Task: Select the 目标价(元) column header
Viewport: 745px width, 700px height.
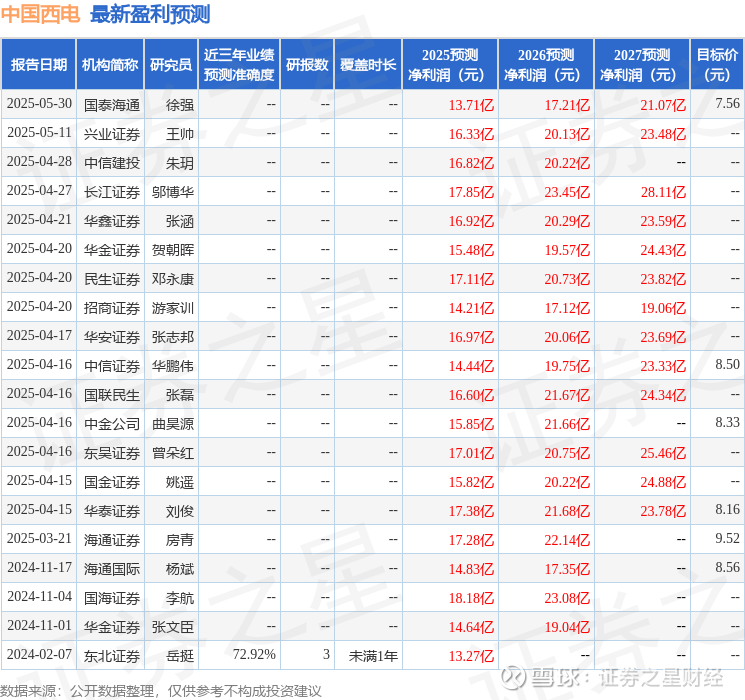Action: point(717,65)
